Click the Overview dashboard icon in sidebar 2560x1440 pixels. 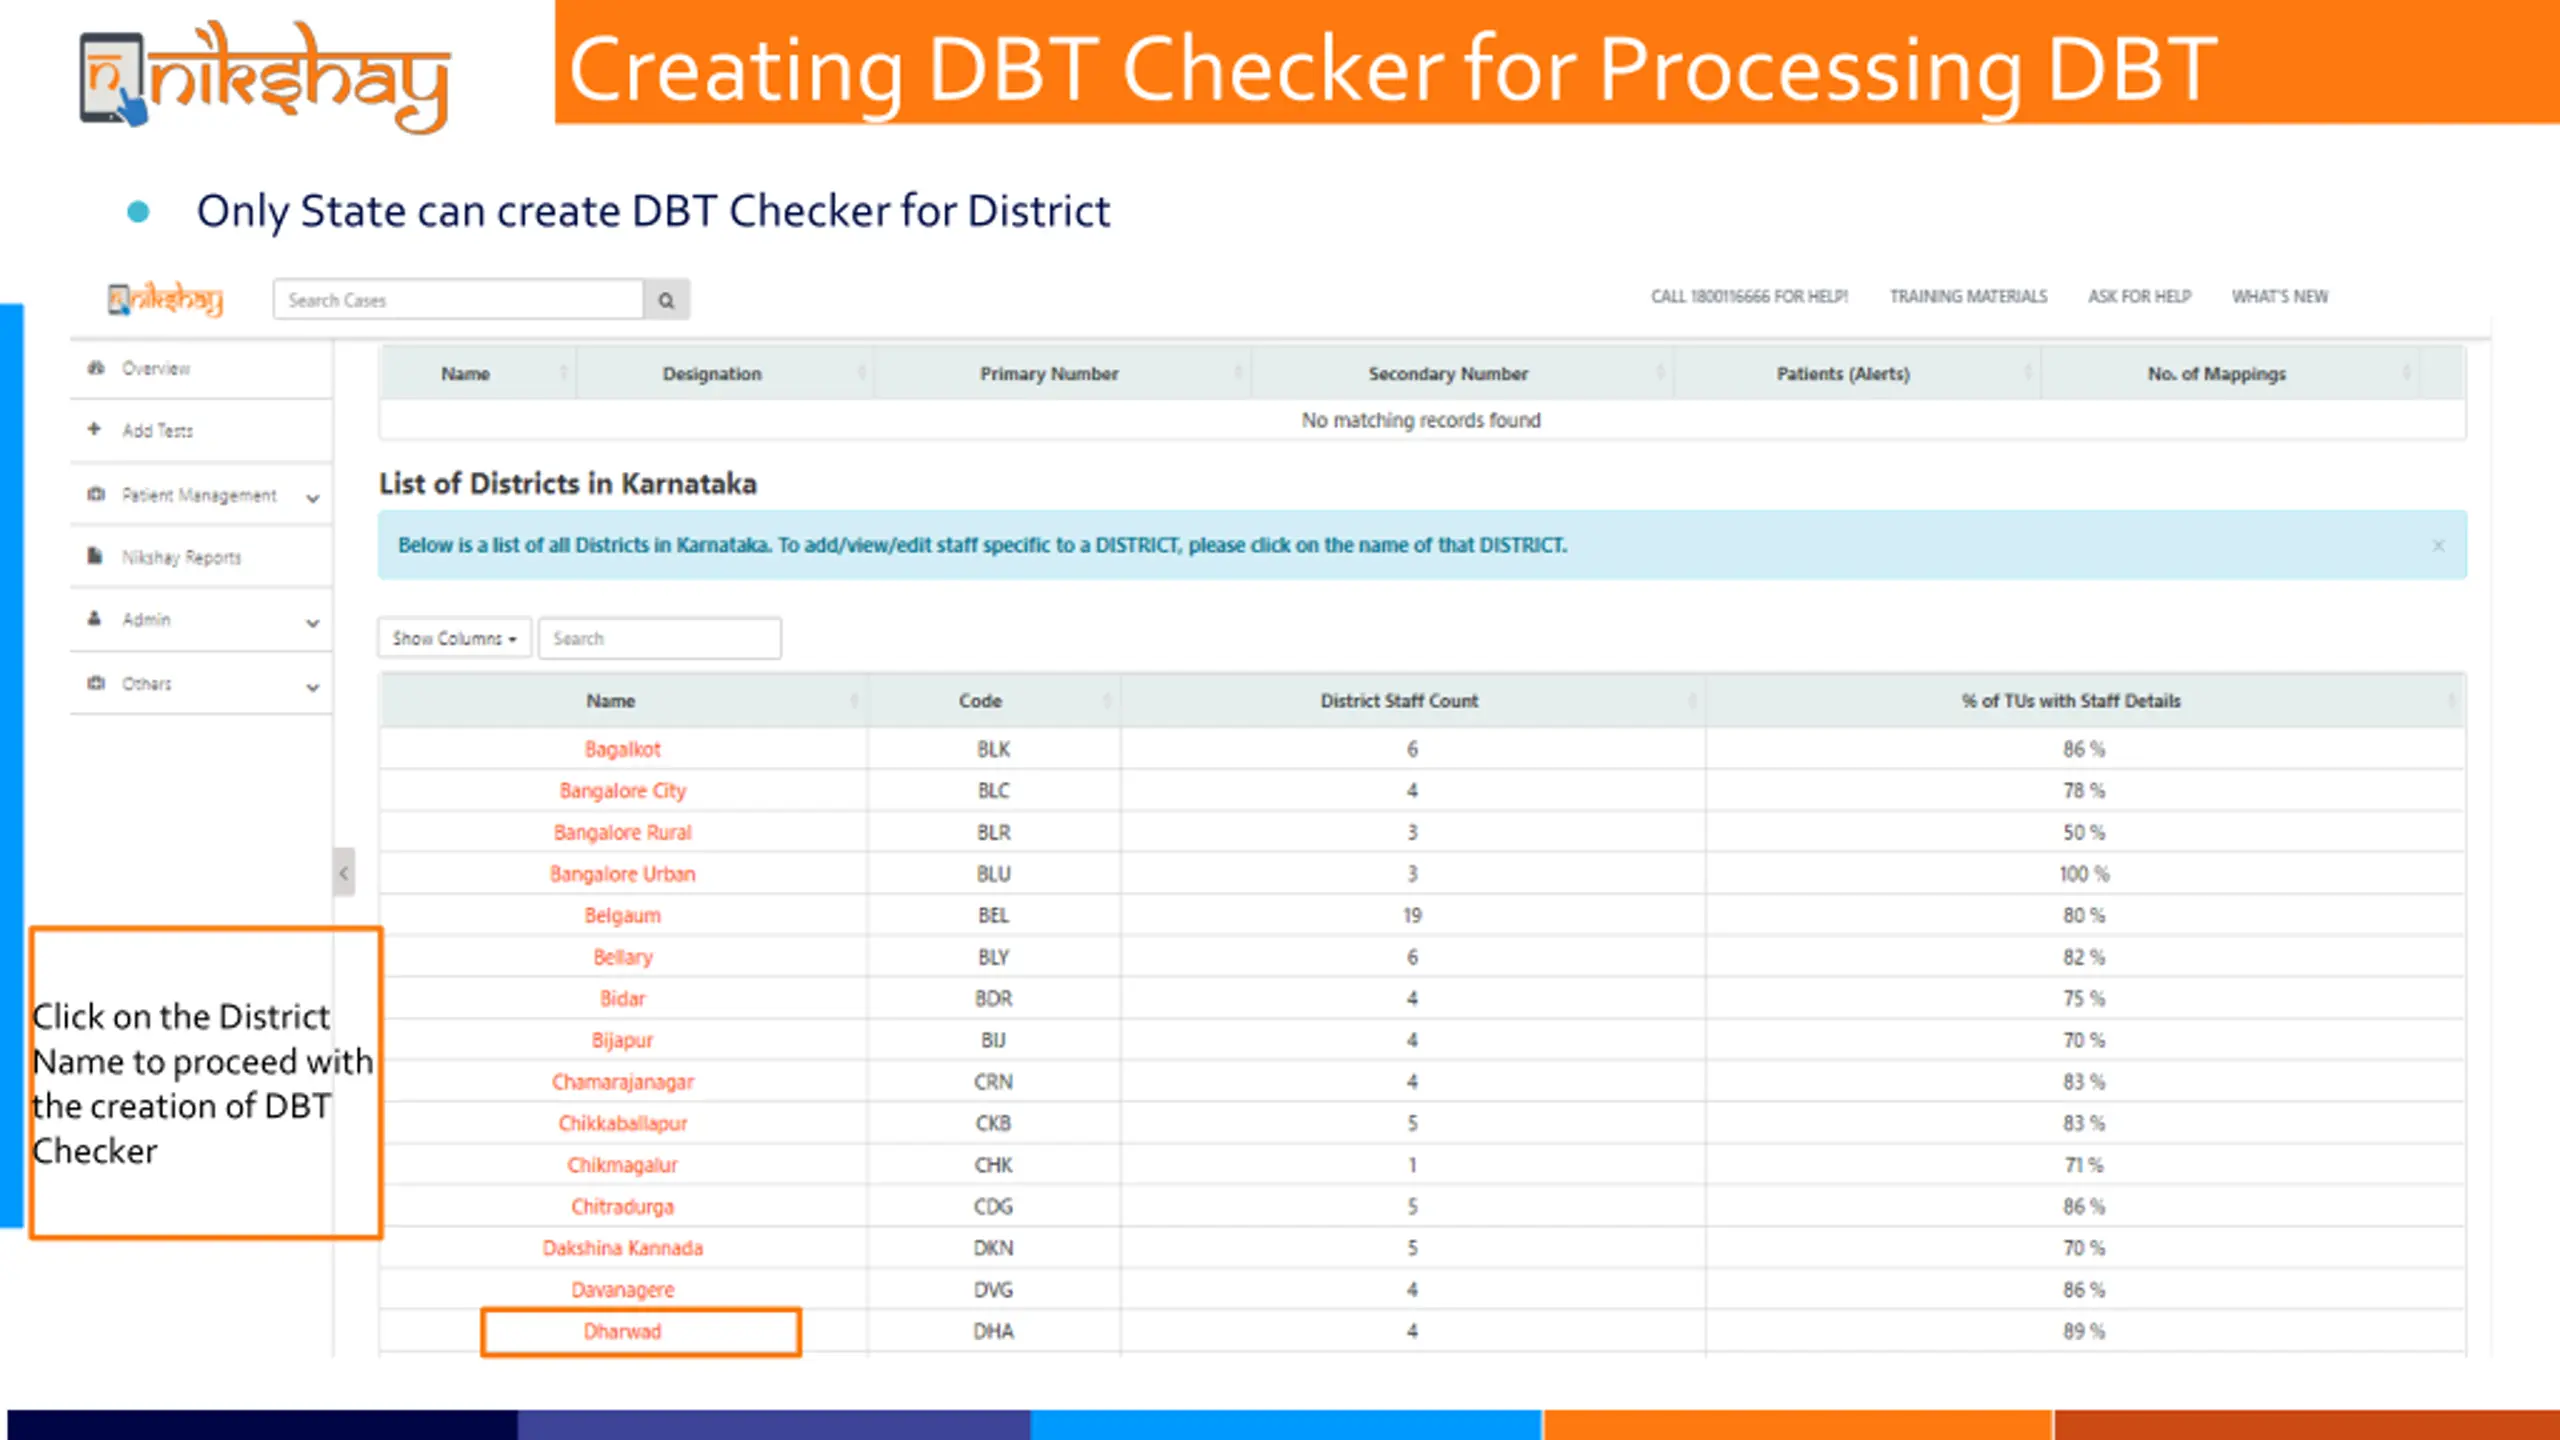[96, 367]
